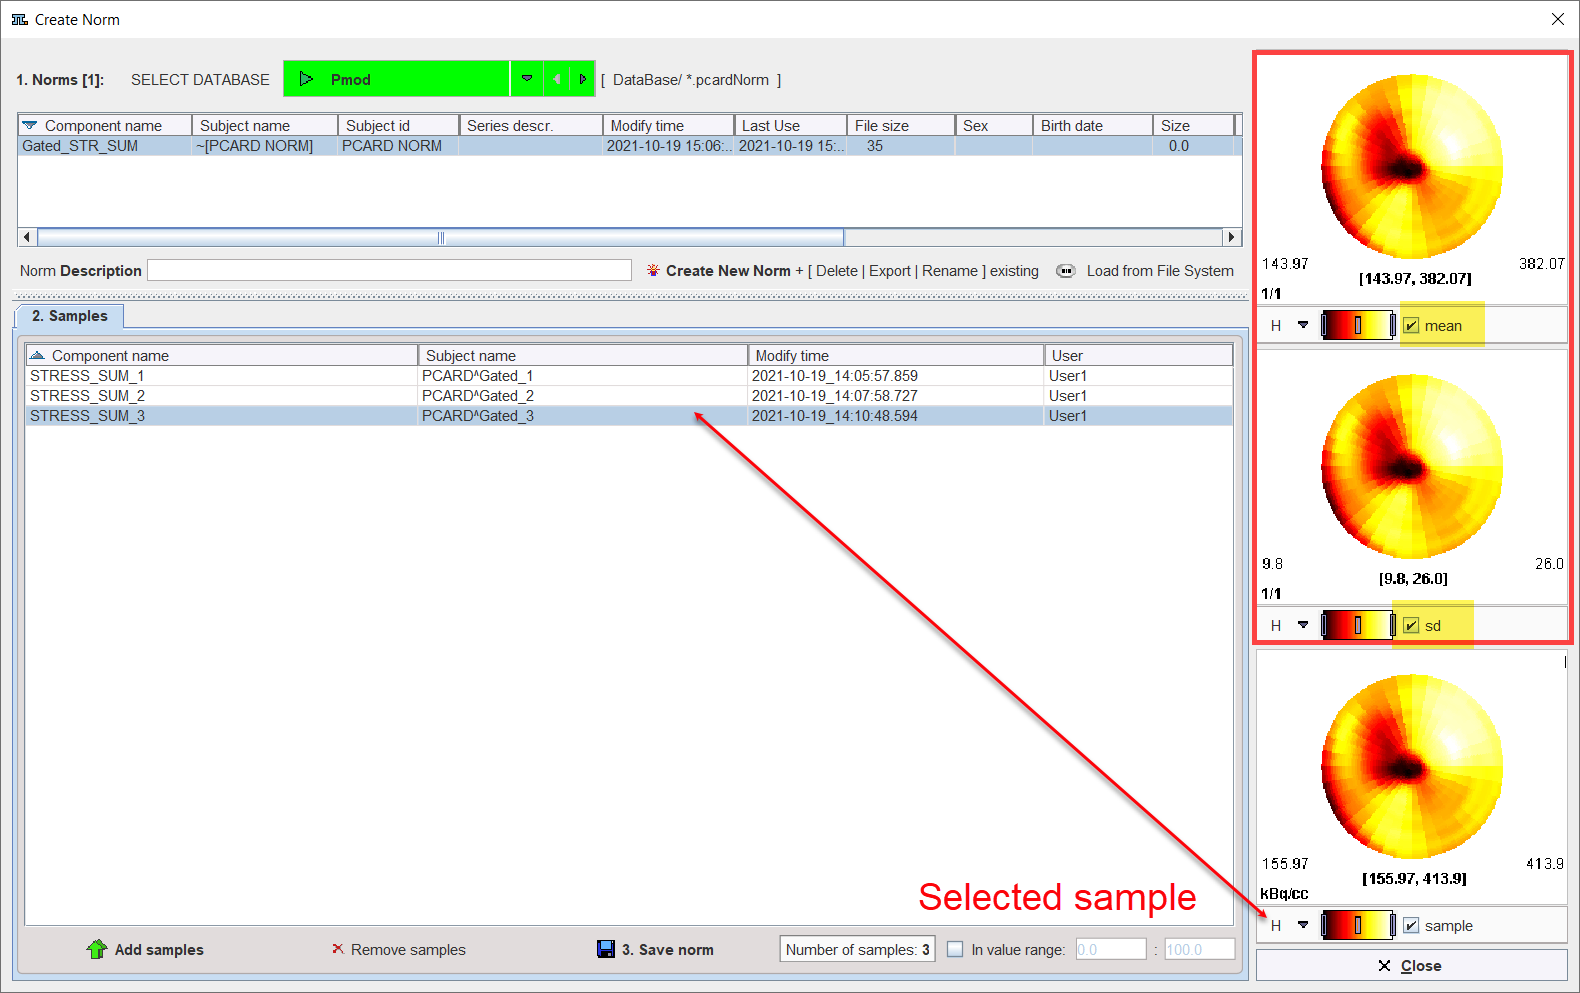This screenshot has width=1580, height=993.
Task: Click norms table Modify time header
Action: tap(668, 125)
